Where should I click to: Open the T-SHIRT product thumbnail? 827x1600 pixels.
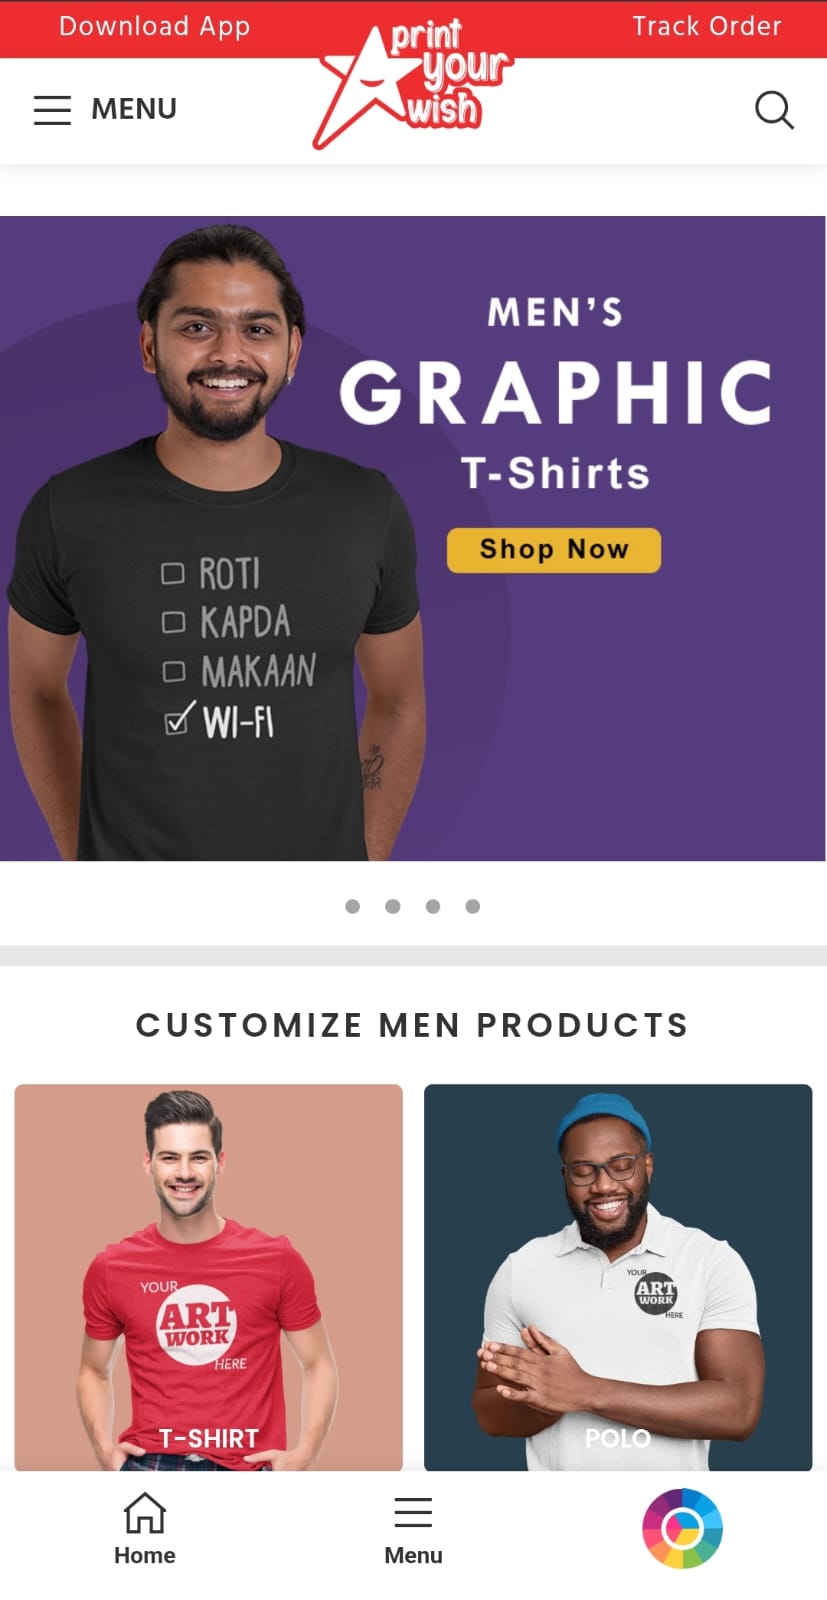pyautogui.click(x=208, y=1277)
